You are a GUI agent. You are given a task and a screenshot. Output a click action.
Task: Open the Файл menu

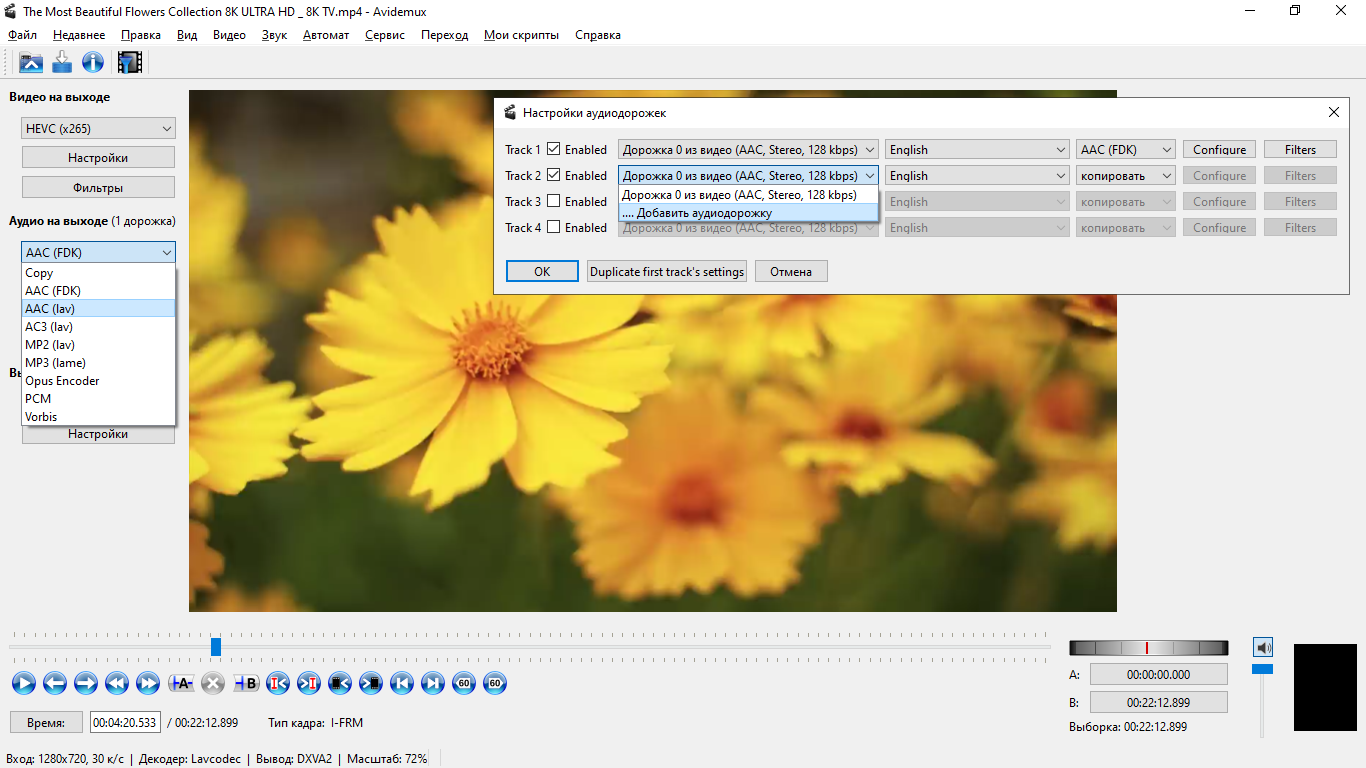22,35
